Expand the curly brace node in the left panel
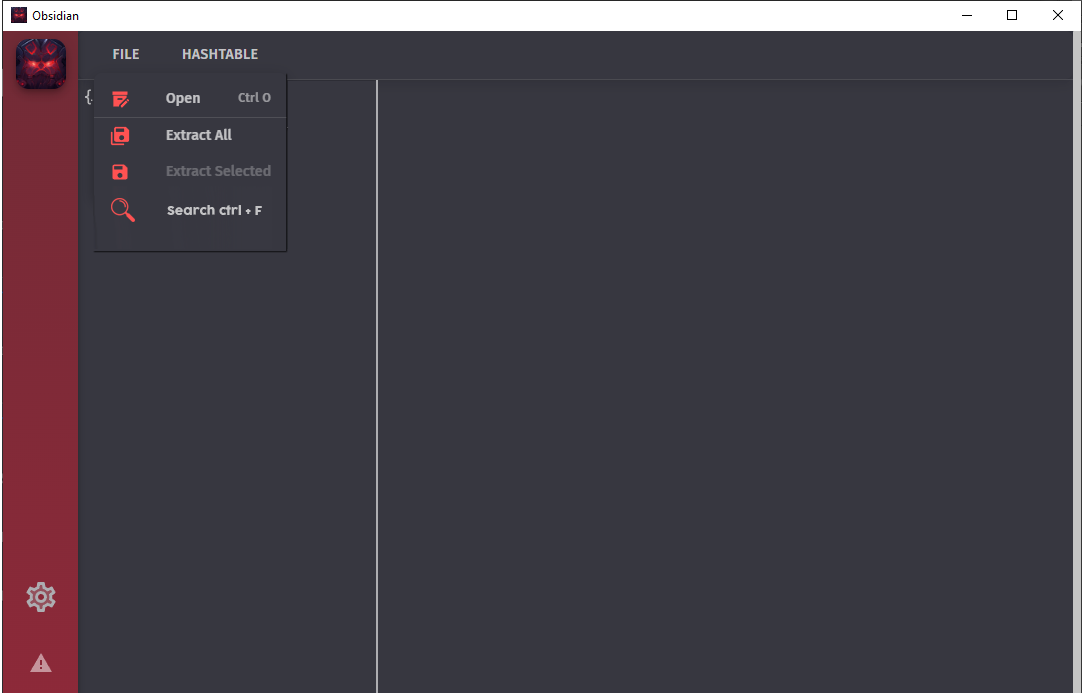 (x=88, y=97)
